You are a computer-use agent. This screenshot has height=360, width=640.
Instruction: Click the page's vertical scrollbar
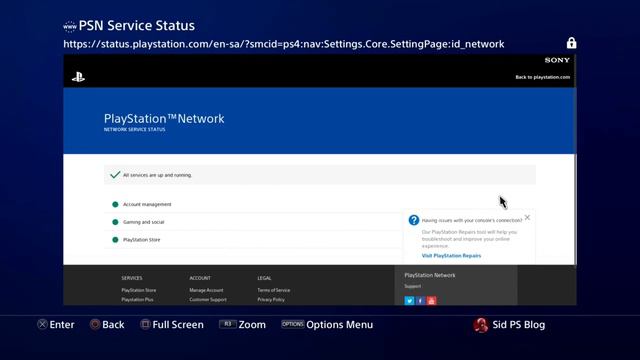(x=575, y=160)
